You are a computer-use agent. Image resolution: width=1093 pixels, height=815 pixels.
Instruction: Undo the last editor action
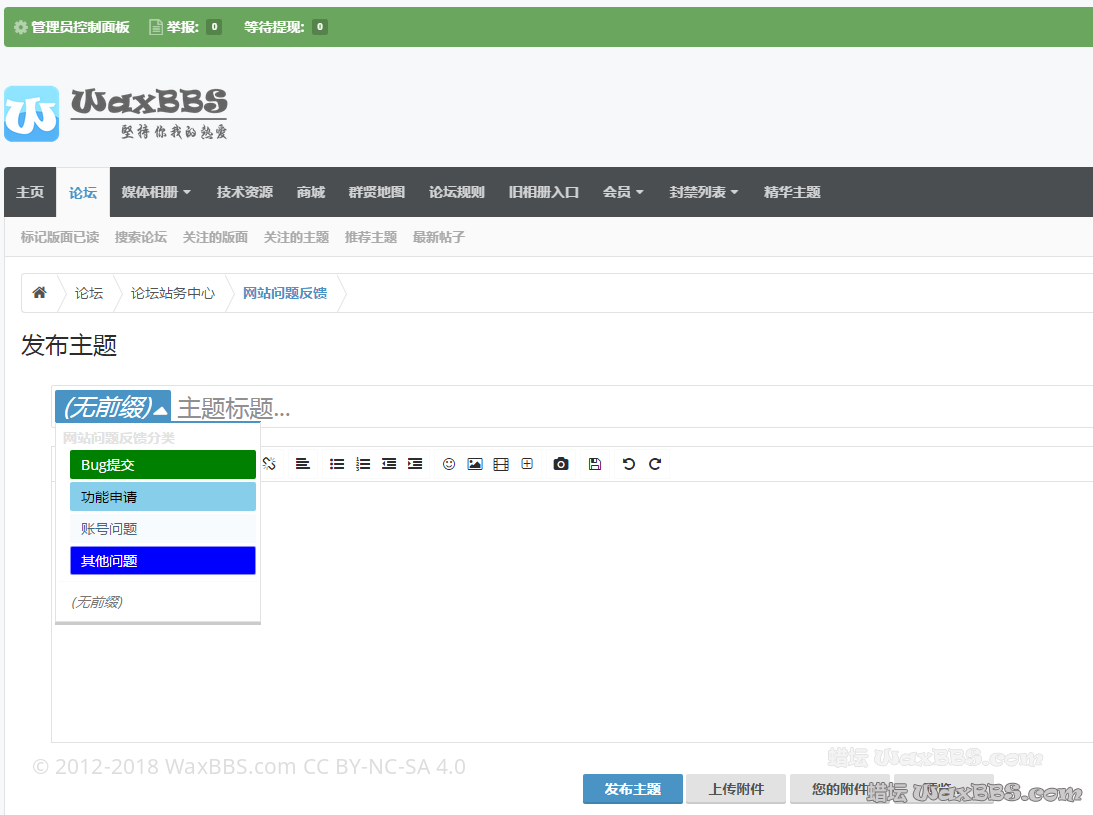628,464
